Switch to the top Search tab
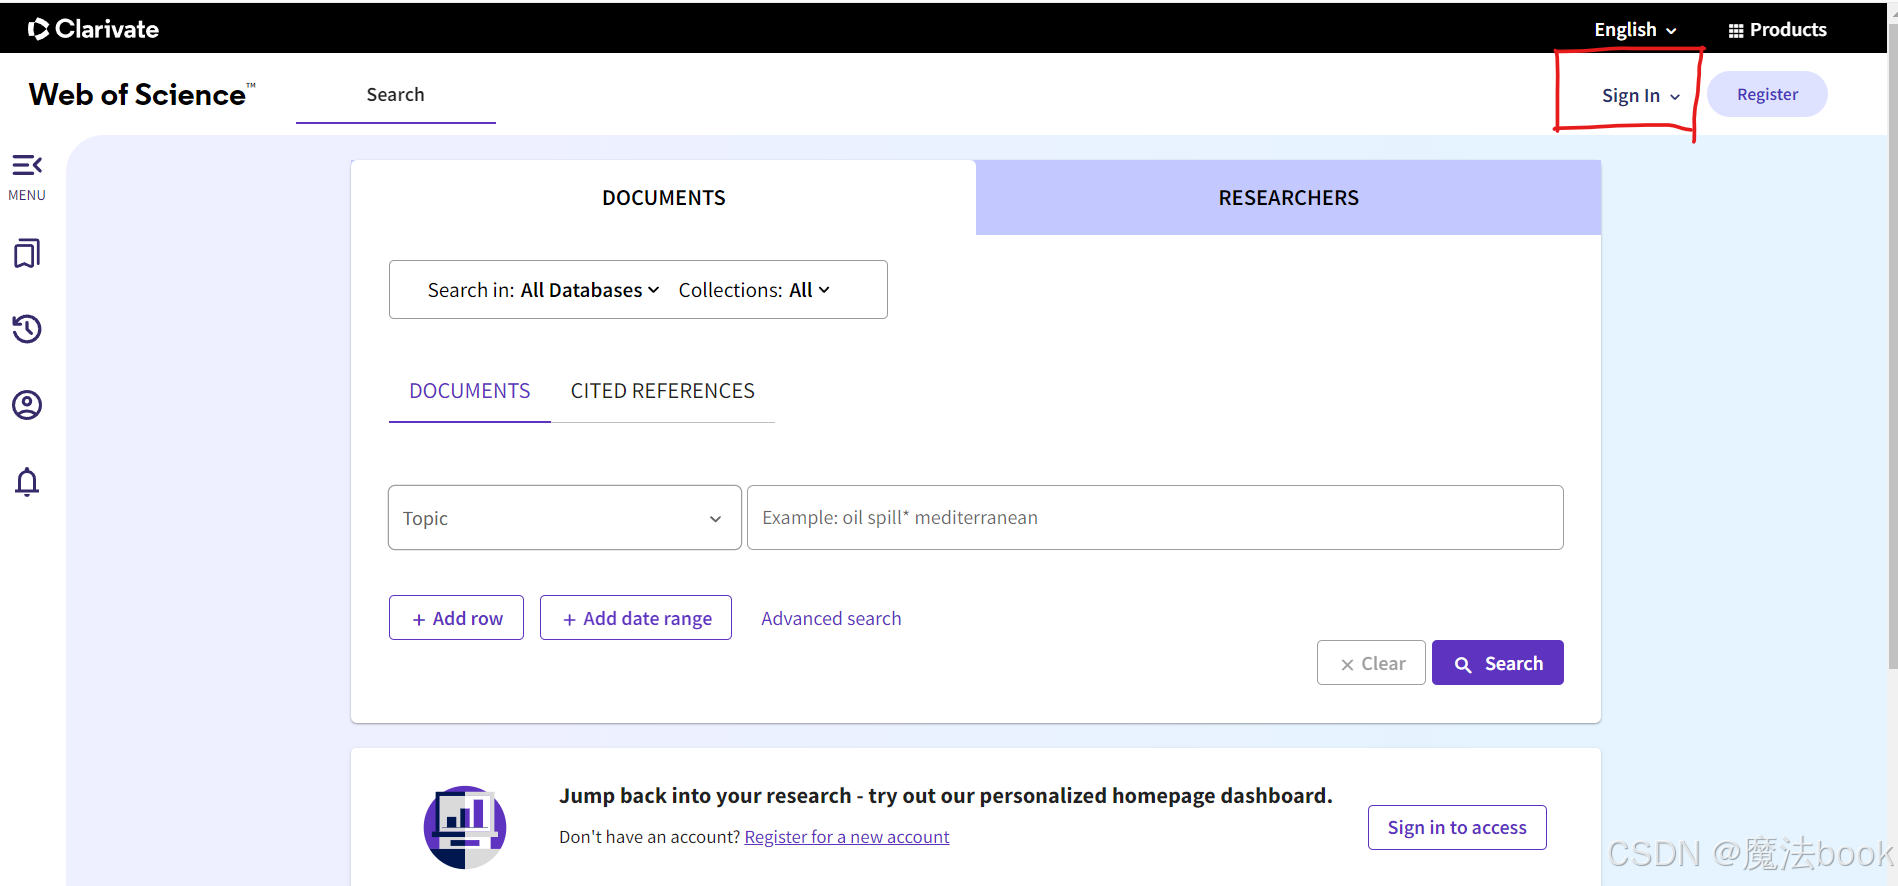 tap(396, 95)
